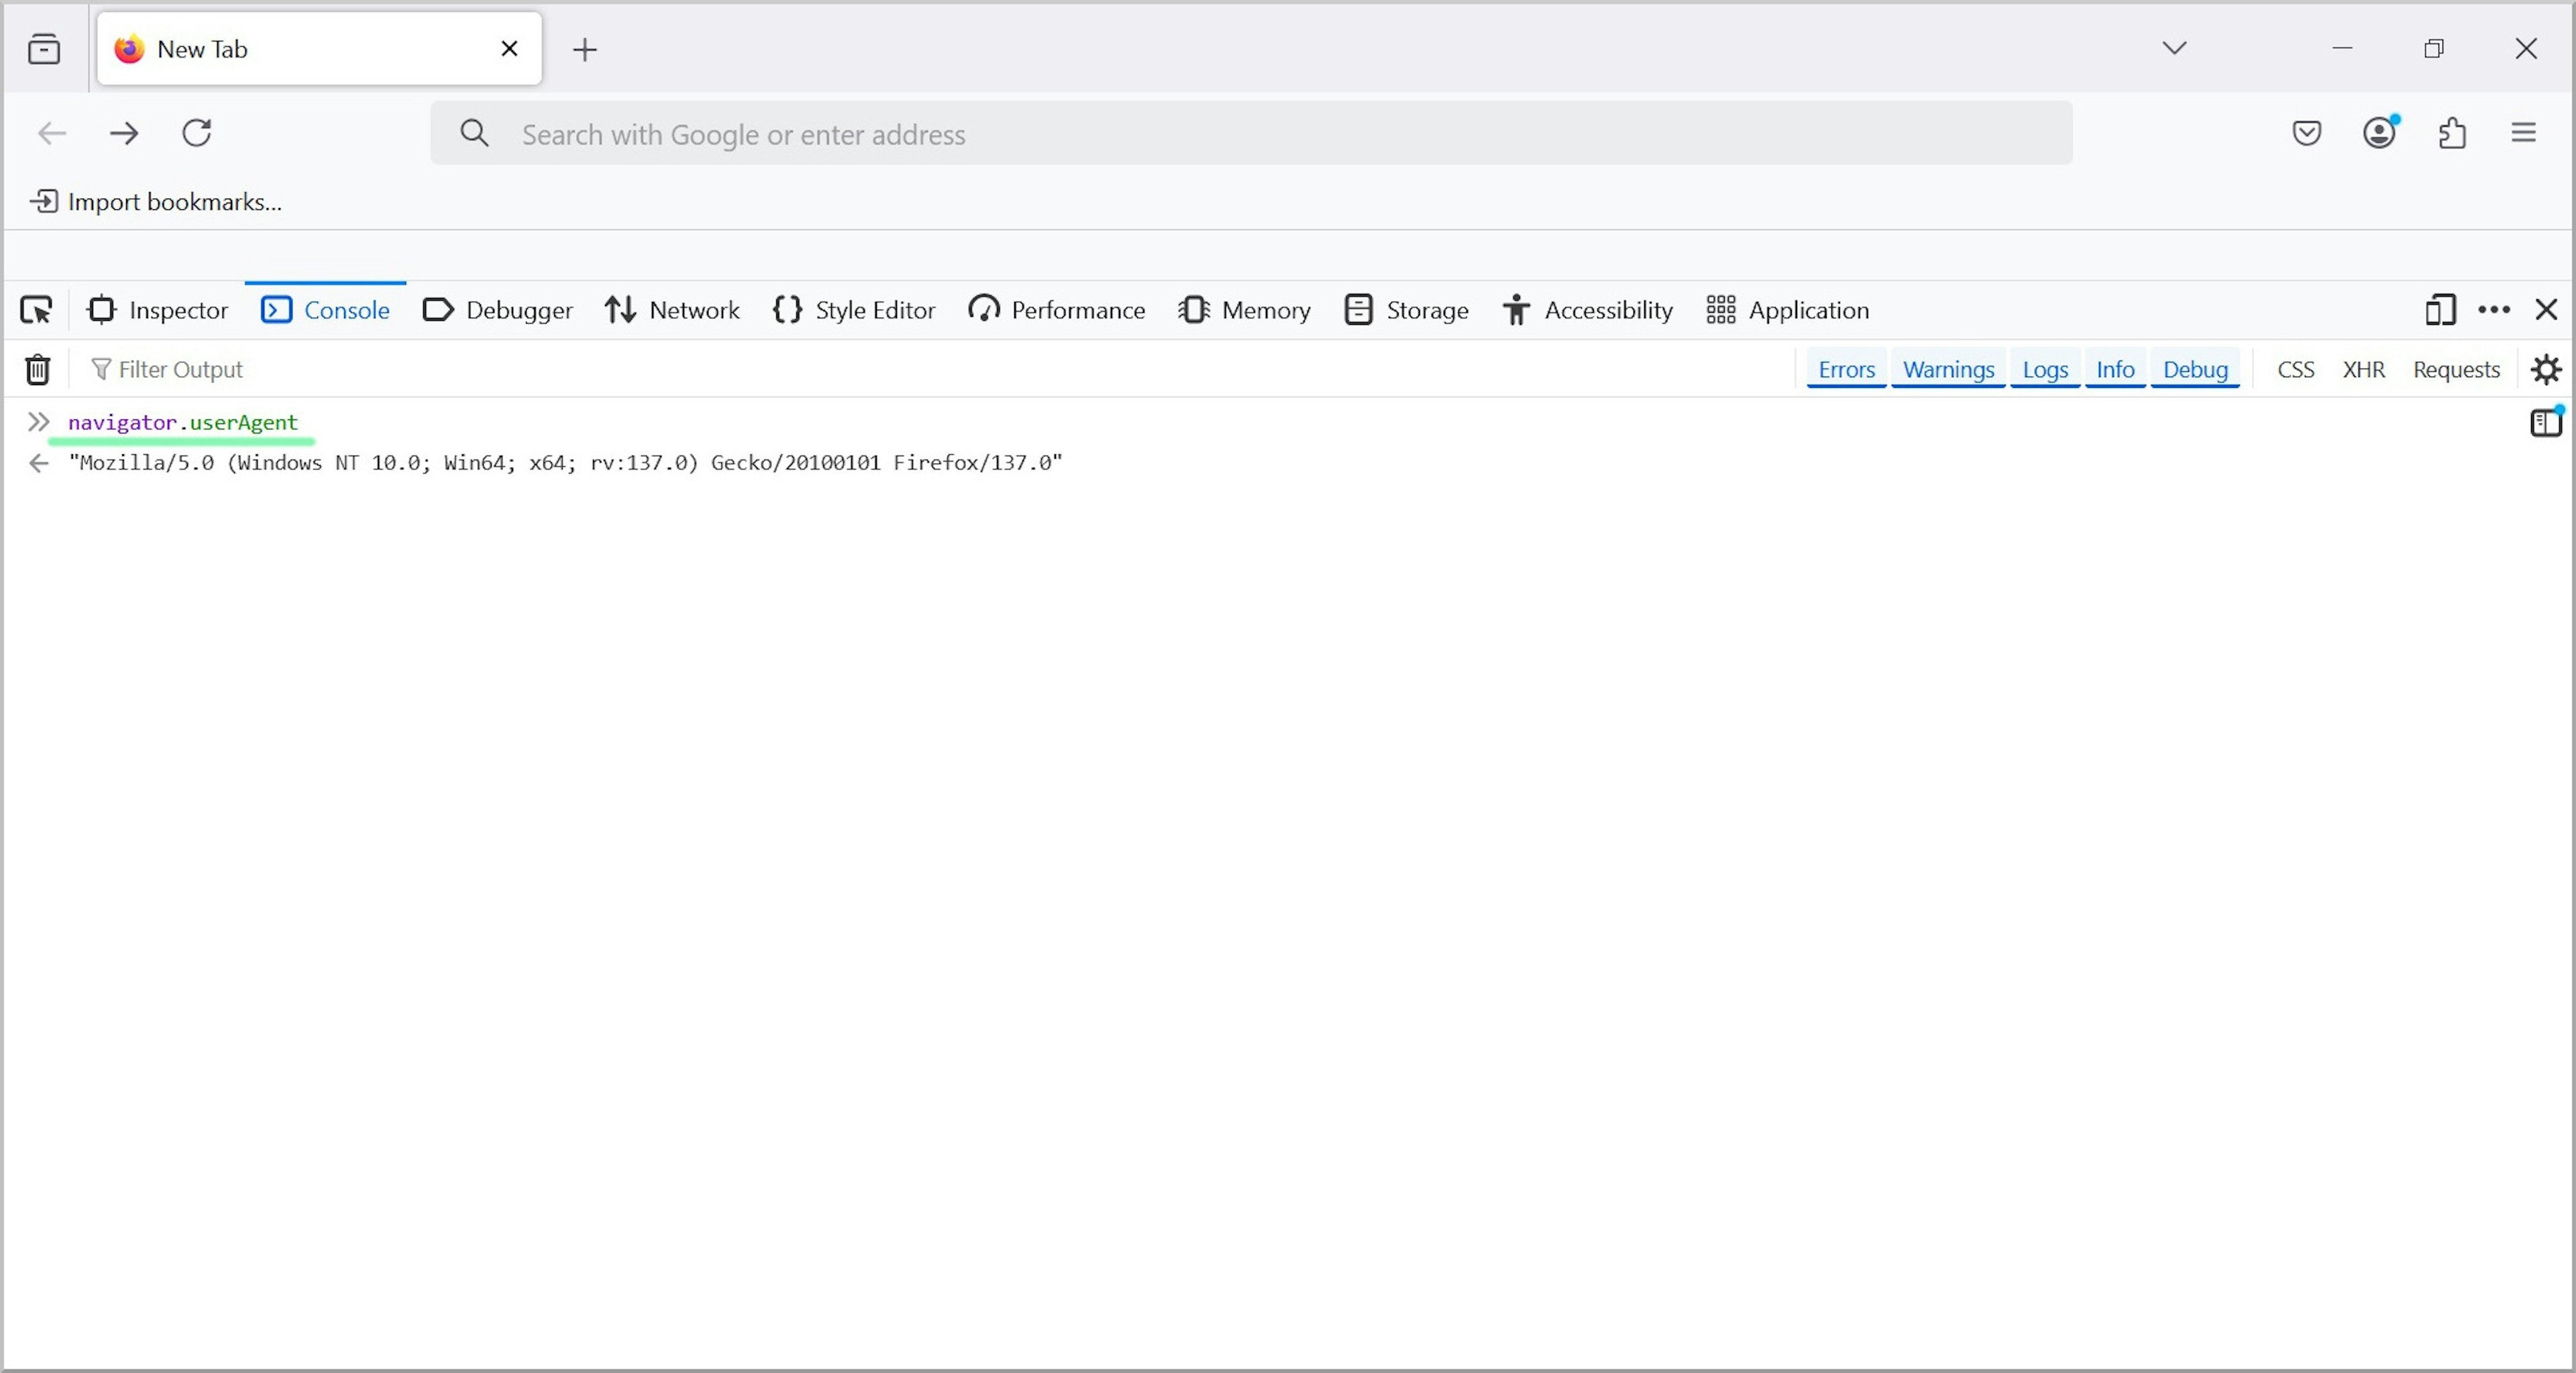Switch to the Network tab

(672, 310)
